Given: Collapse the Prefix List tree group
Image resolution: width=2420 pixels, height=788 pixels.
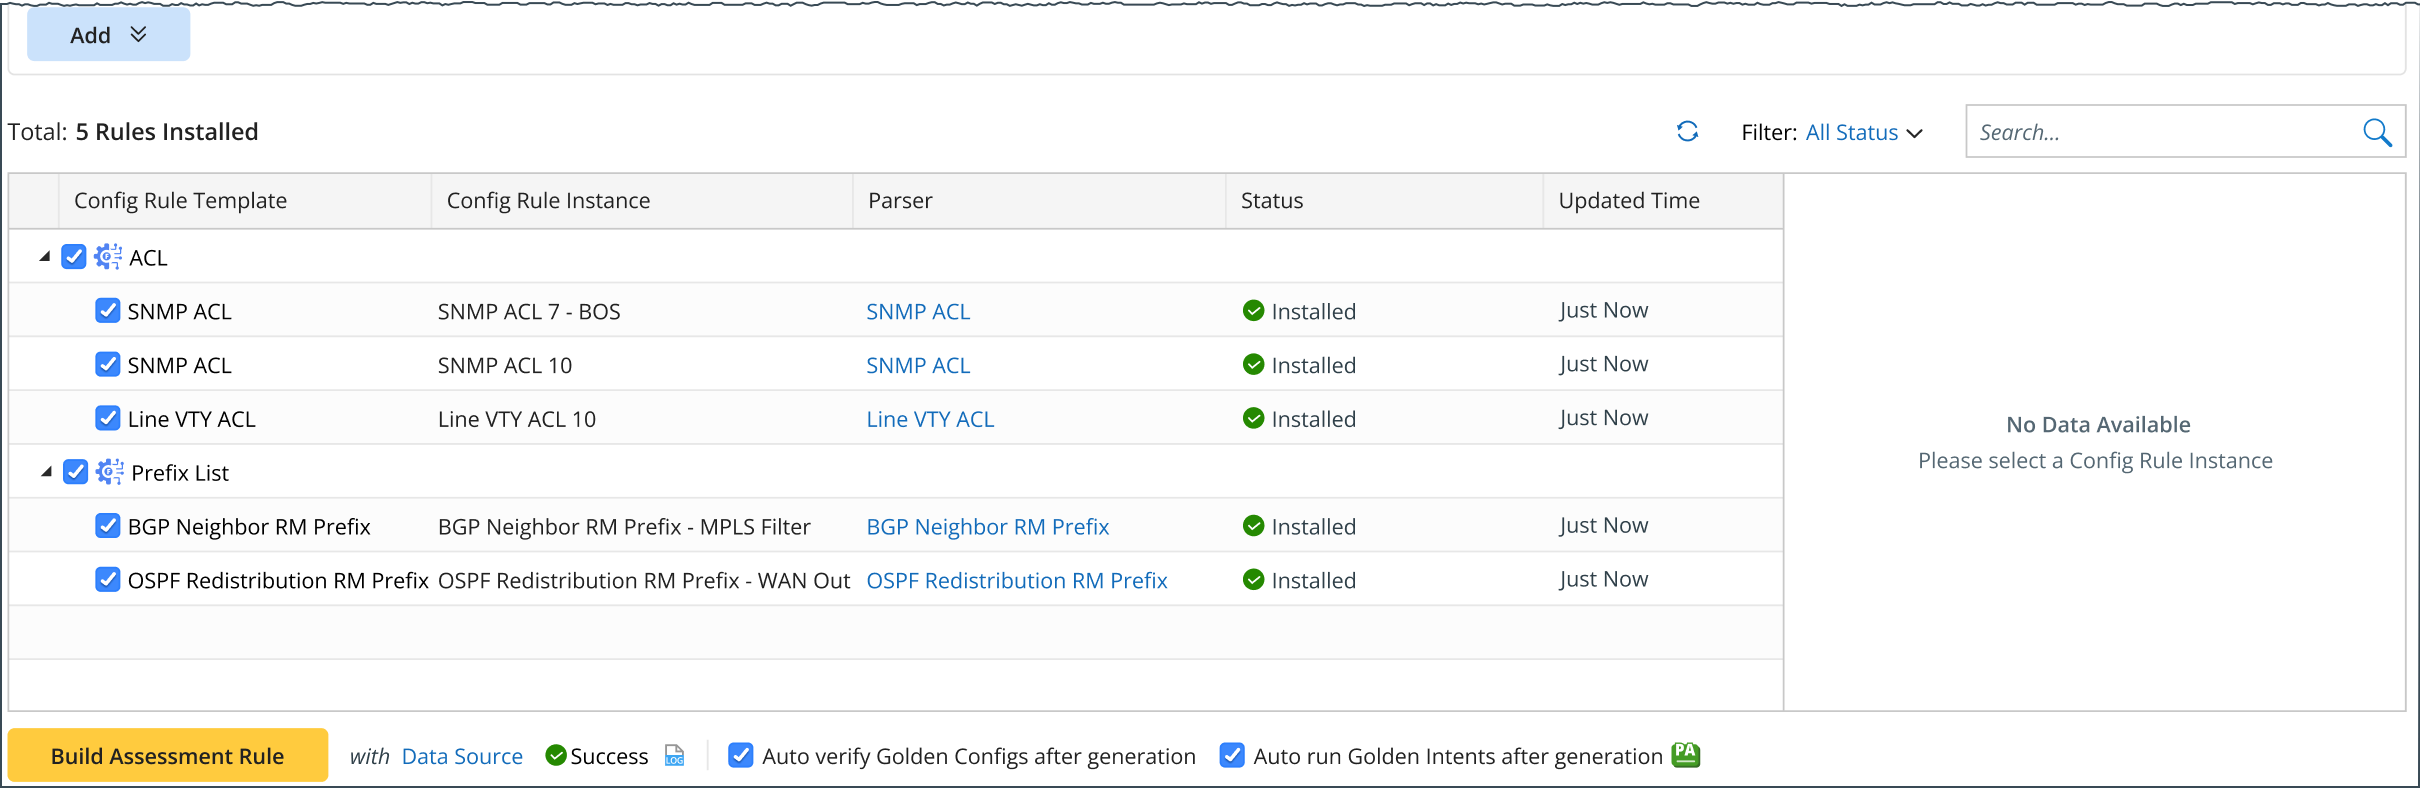Looking at the screenshot, I should [46, 472].
